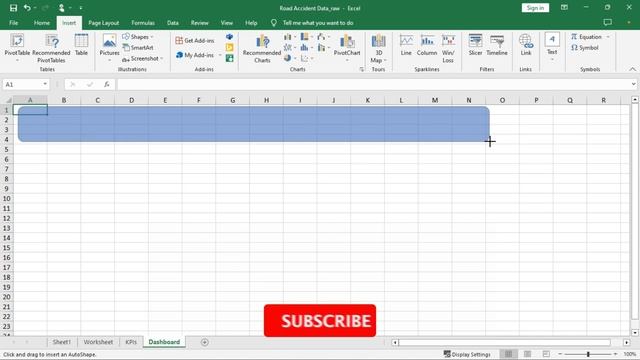Collapse the ribbon with the chevron
The width and height of the screenshot is (640, 360).
tap(632, 69)
